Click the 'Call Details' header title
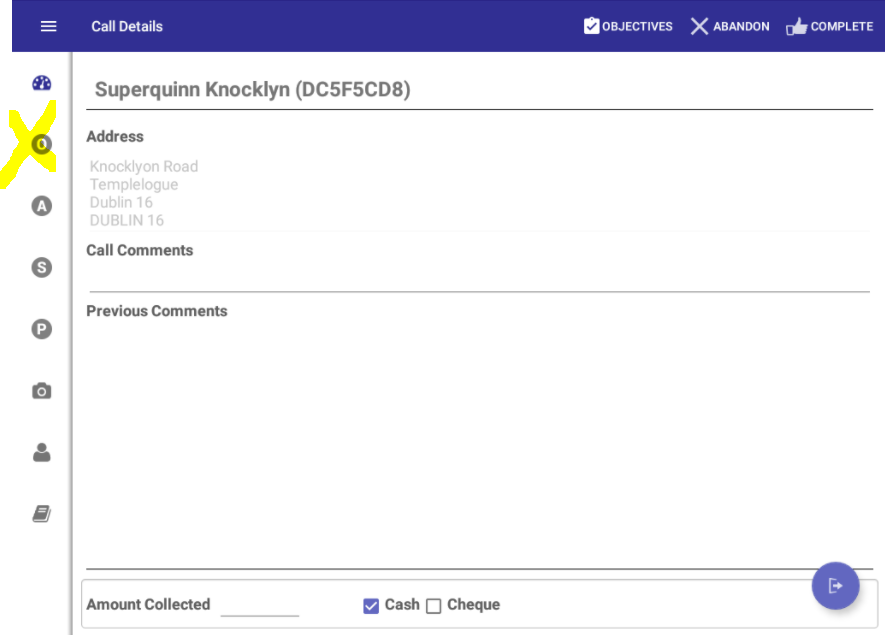 (127, 27)
